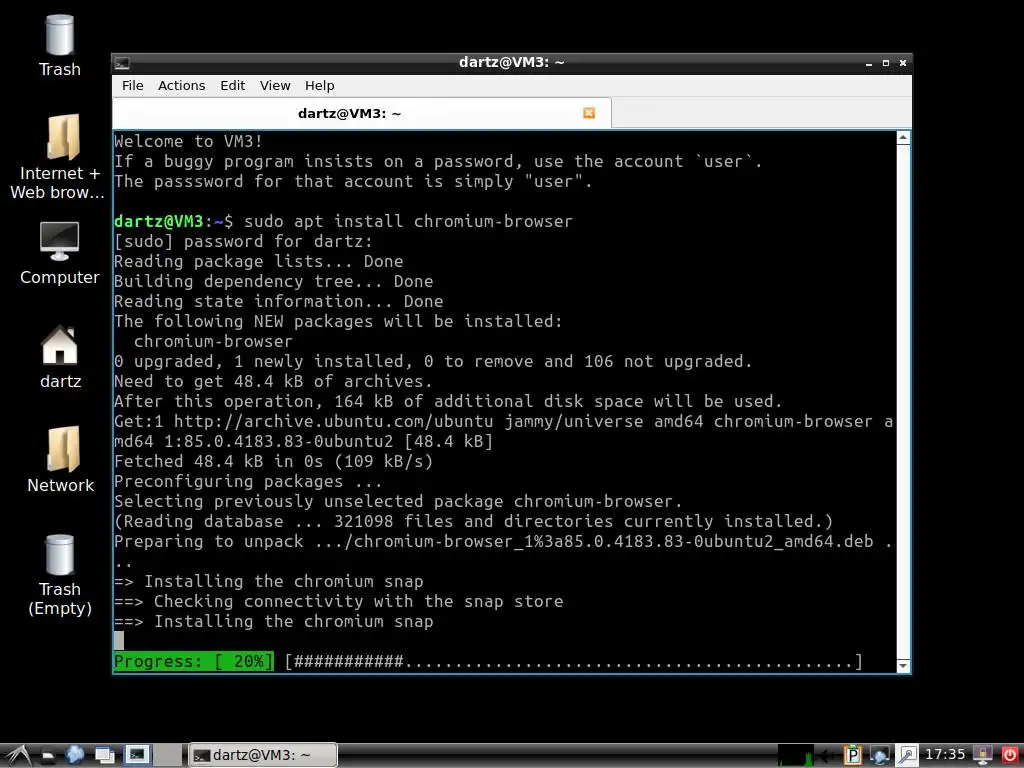The width and height of the screenshot is (1024, 768).
Task: Click the 17:35 clock
Action: (x=944, y=755)
